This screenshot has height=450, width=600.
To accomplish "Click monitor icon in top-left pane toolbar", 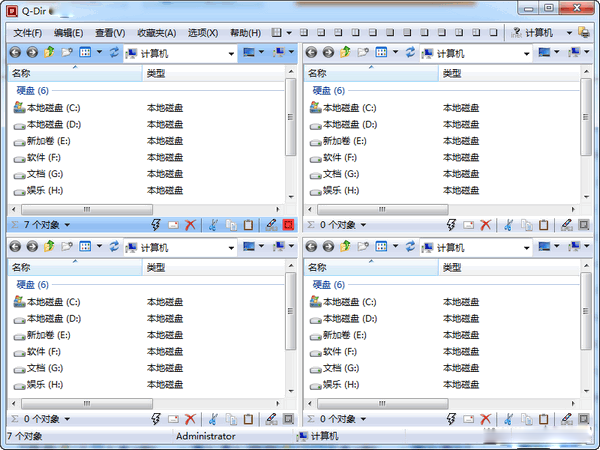I will [x=249, y=52].
